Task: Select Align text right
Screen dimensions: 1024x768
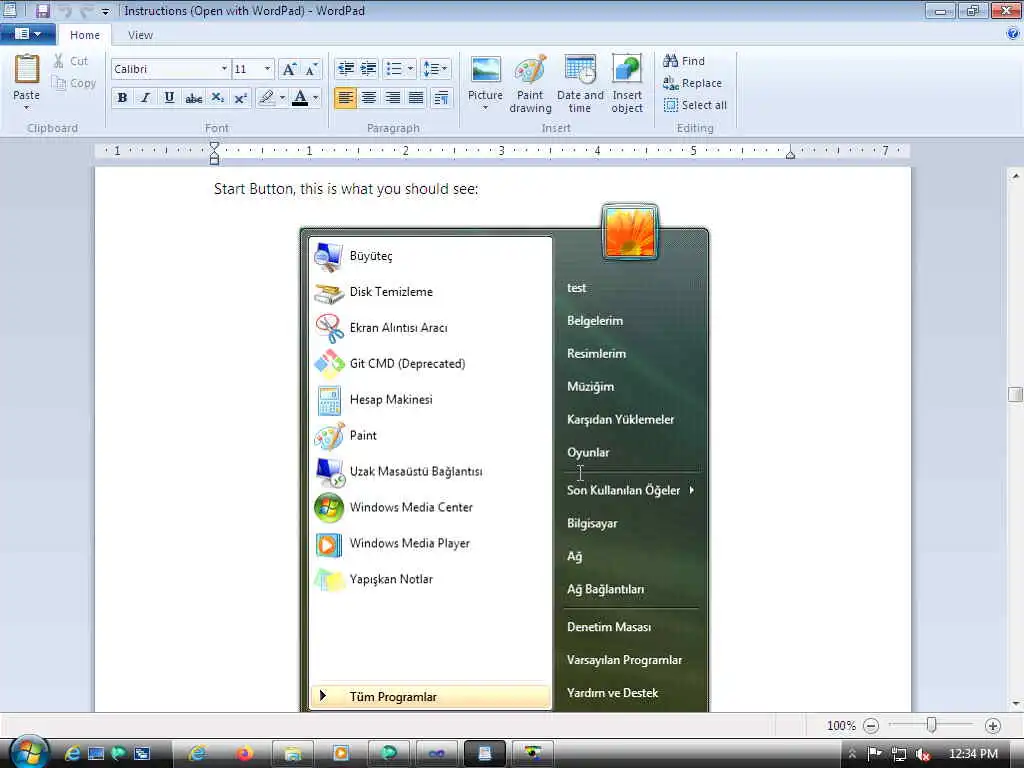Action: click(x=392, y=97)
